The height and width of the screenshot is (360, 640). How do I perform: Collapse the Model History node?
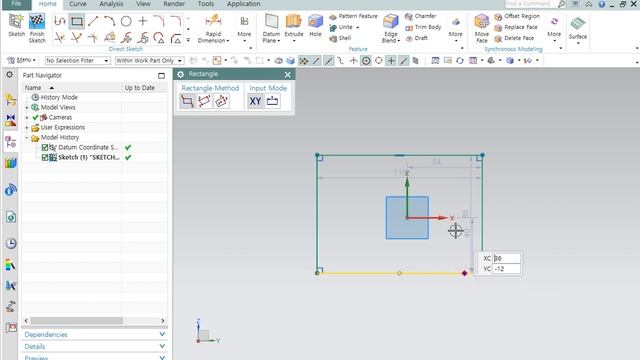[27, 138]
